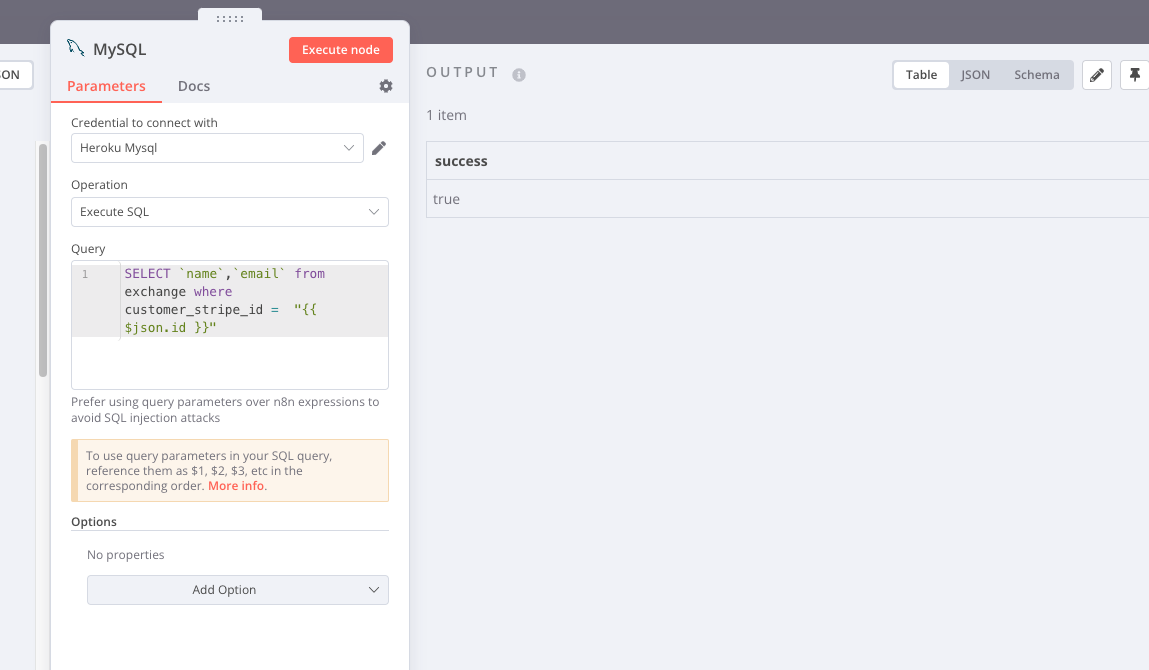Show output as Table
Image resolution: width=1149 pixels, height=670 pixels.
(921, 75)
